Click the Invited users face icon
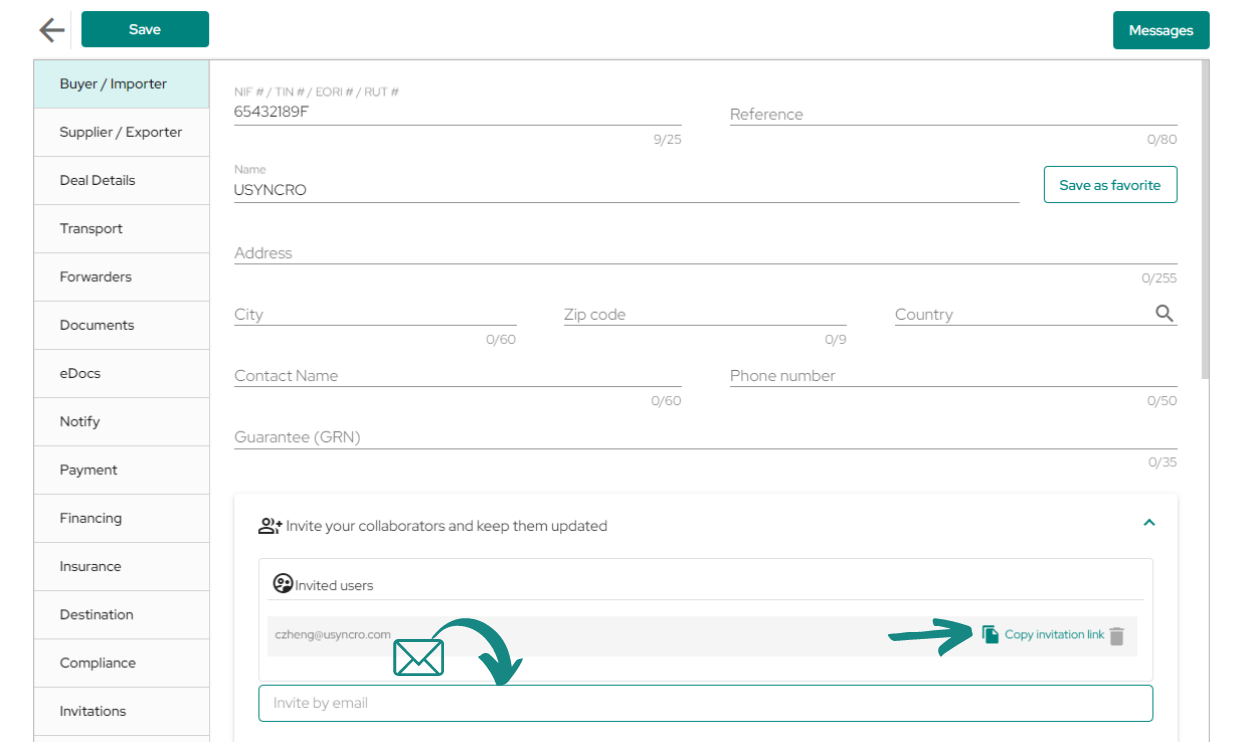Image resolution: width=1253 pixels, height=745 pixels. tap(283, 584)
